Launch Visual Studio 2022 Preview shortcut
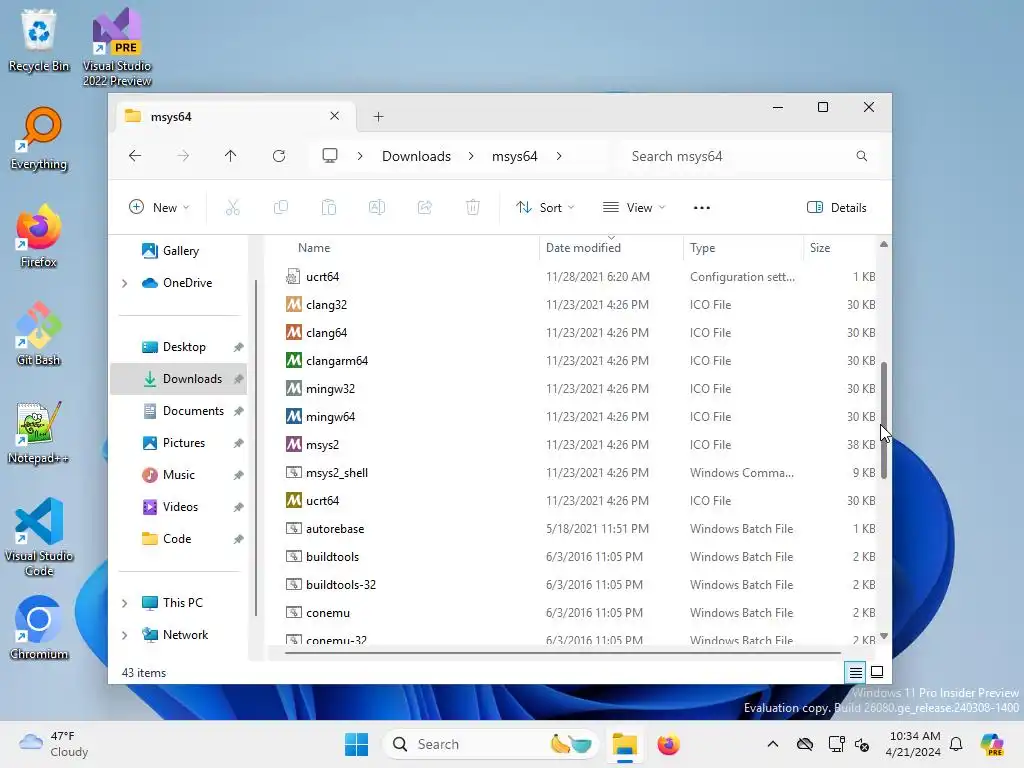 (x=117, y=46)
